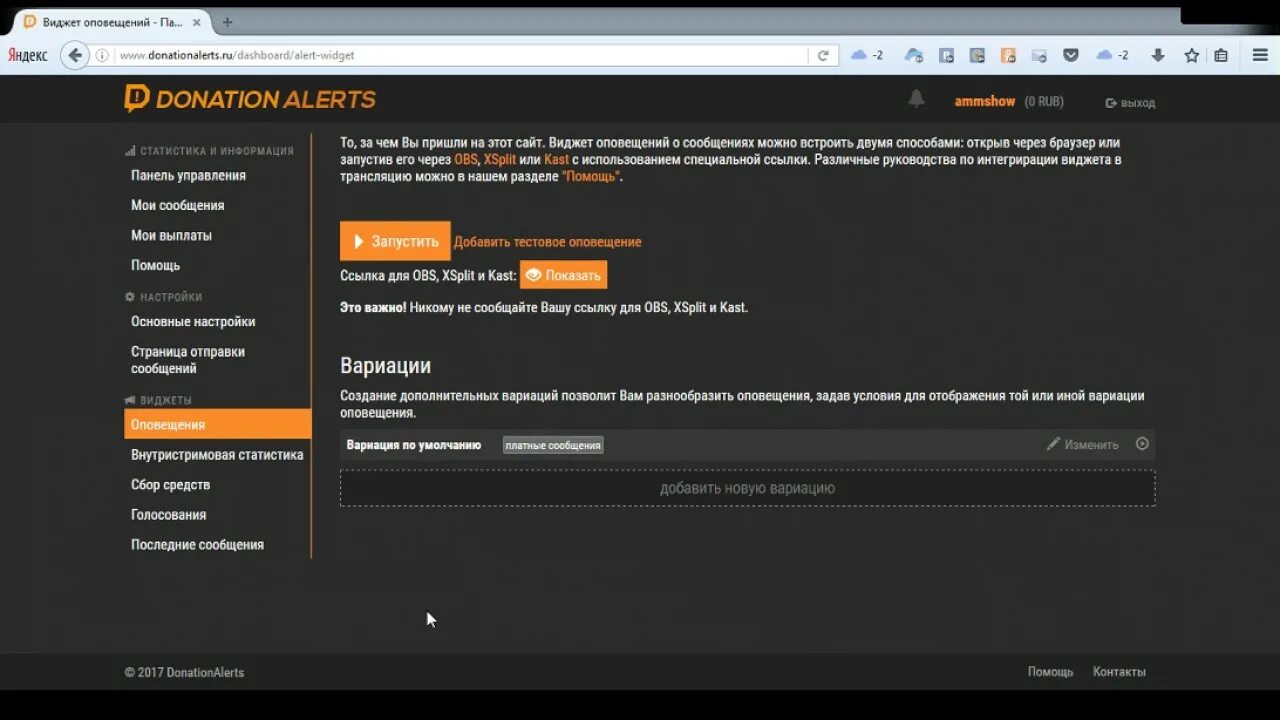The image size is (1280, 720).
Task: Open Мои выплаты in sidebar
Action: click(x=171, y=235)
